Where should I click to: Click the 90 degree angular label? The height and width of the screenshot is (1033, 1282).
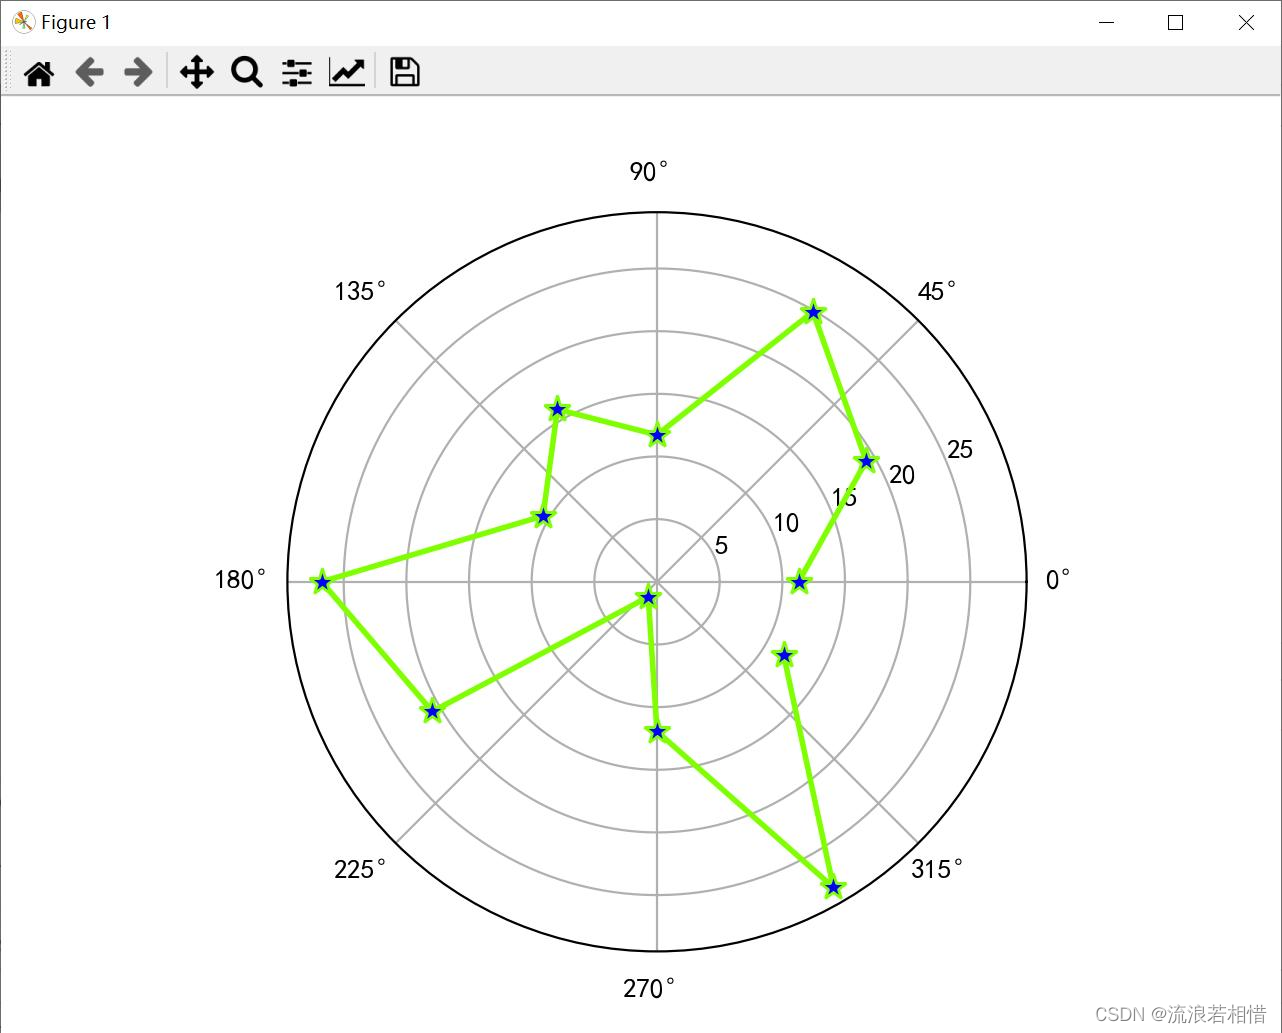[x=646, y=171]
